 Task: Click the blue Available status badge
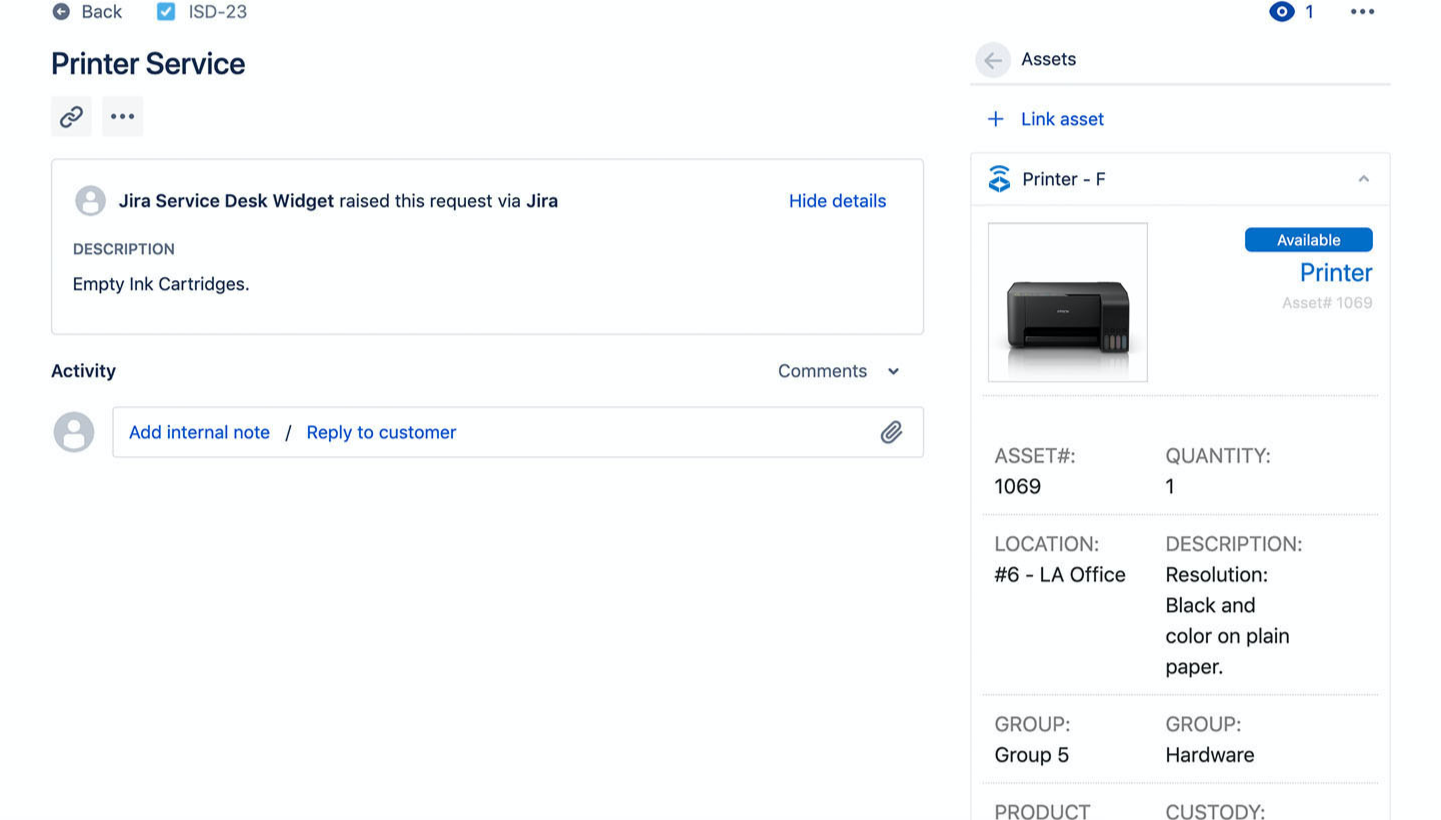tap(1308, 240)
